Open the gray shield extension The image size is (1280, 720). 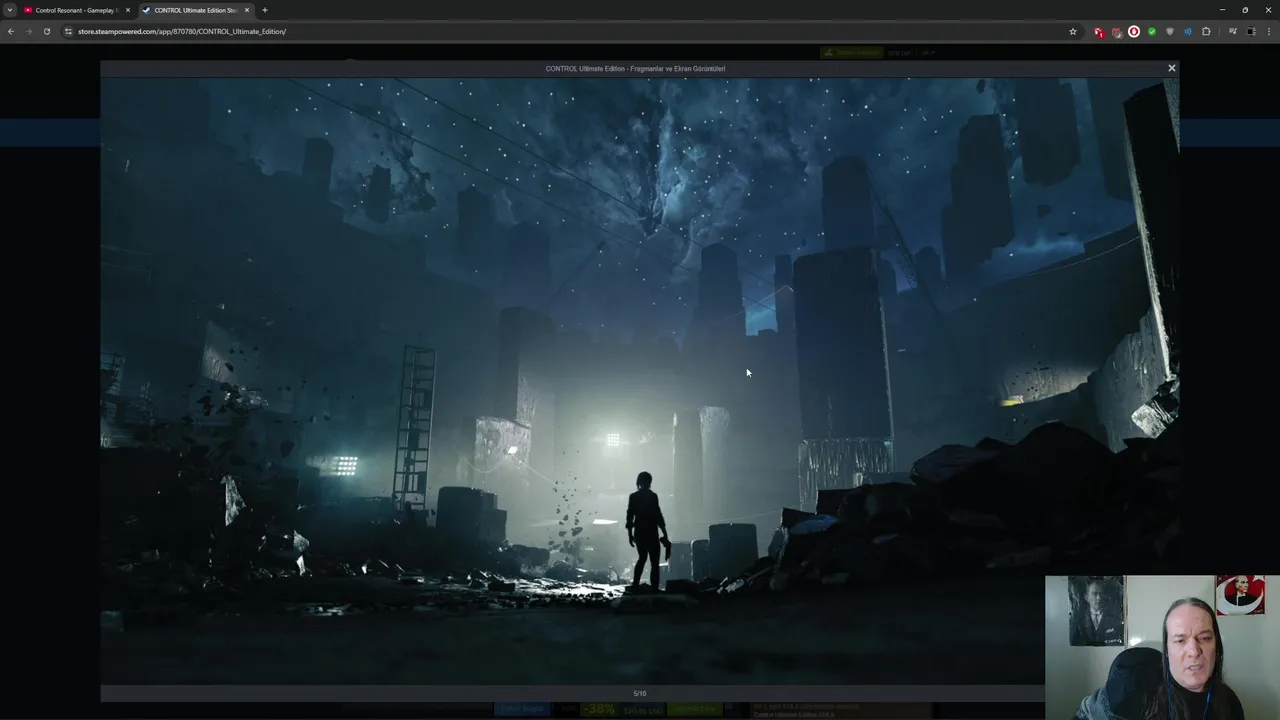(1170, 32)
